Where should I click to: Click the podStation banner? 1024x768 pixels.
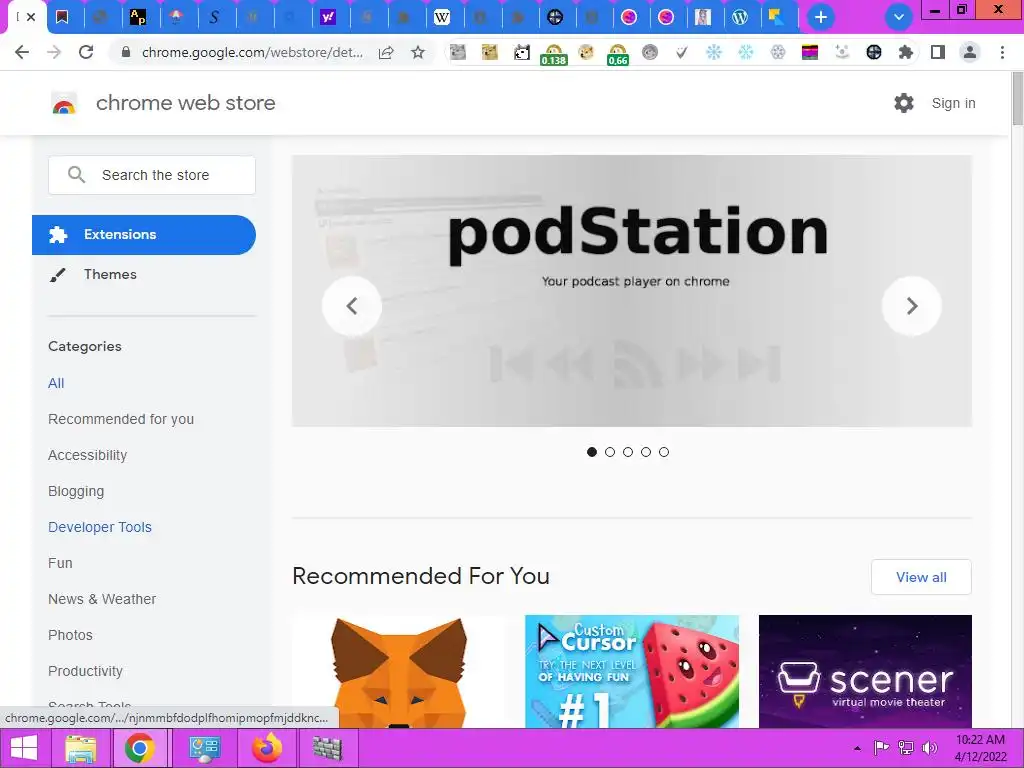632,291
